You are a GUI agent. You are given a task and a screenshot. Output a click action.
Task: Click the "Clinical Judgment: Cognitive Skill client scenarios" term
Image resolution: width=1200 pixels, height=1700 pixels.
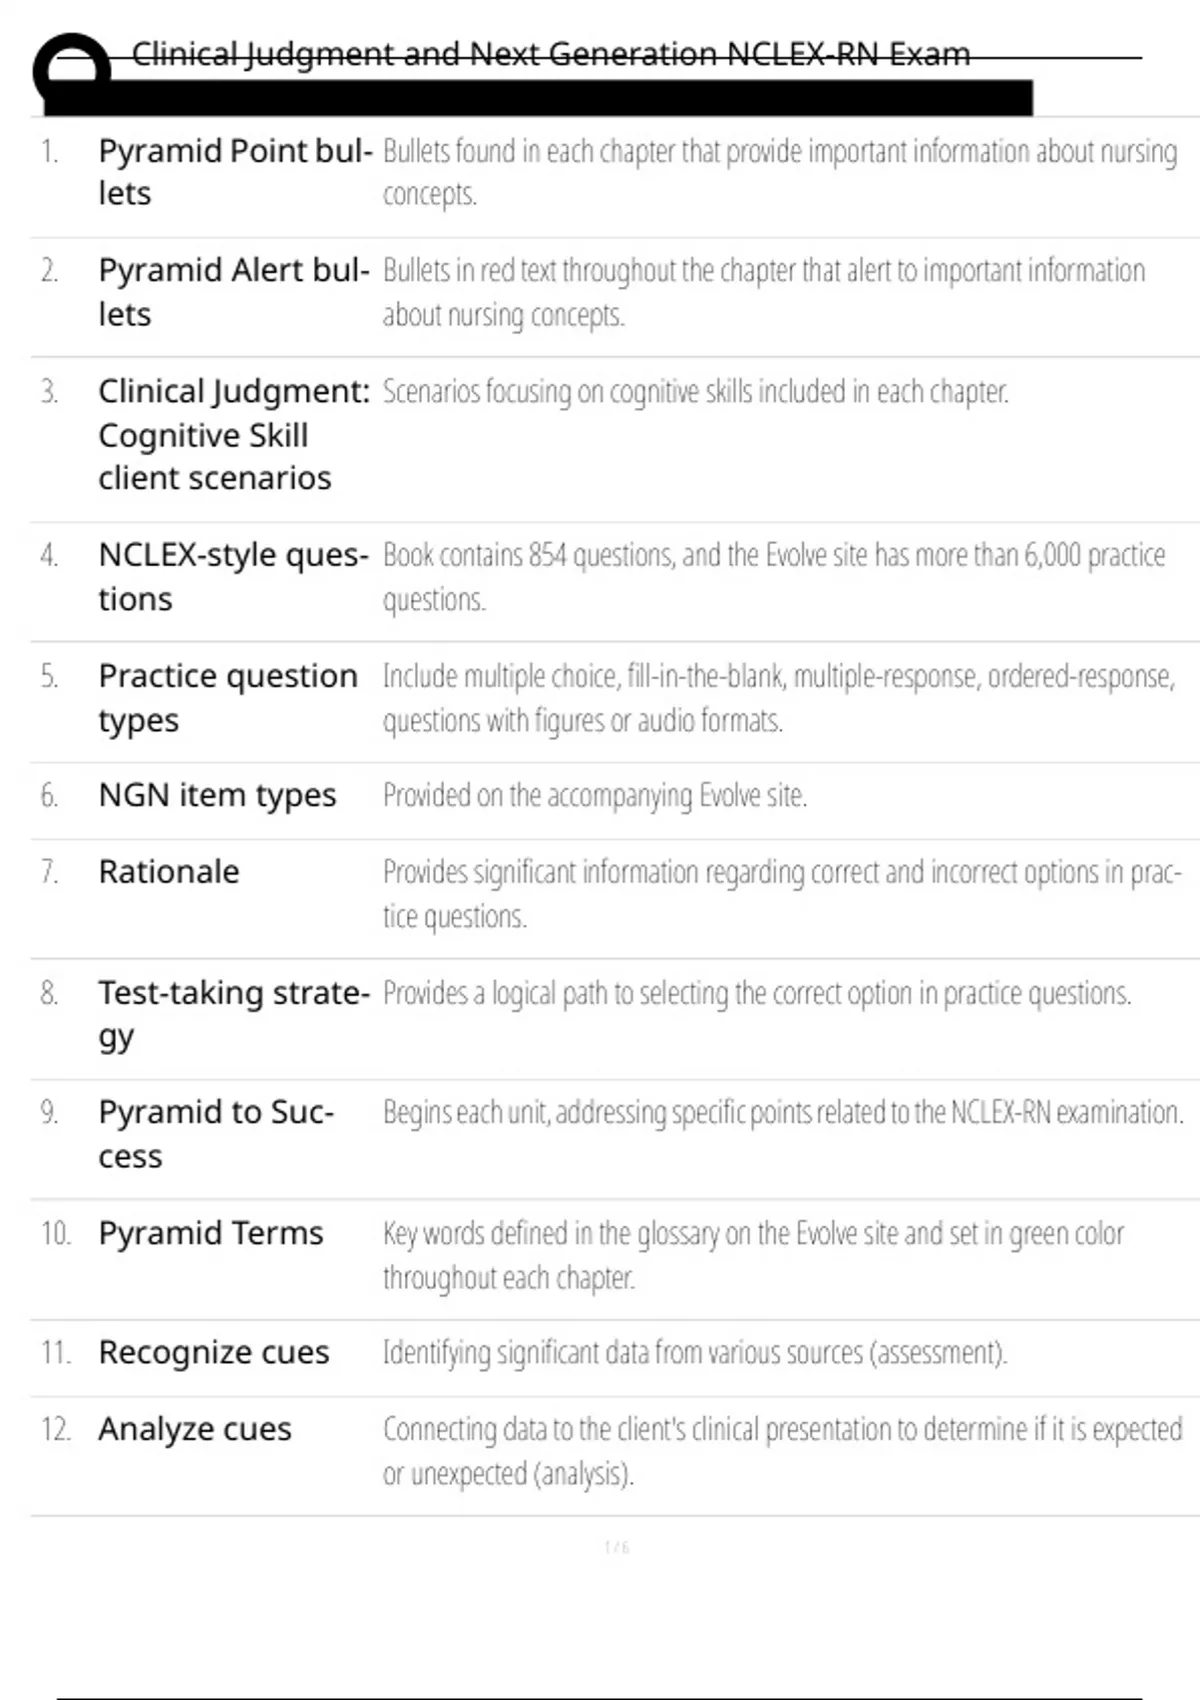pos(234,434)
